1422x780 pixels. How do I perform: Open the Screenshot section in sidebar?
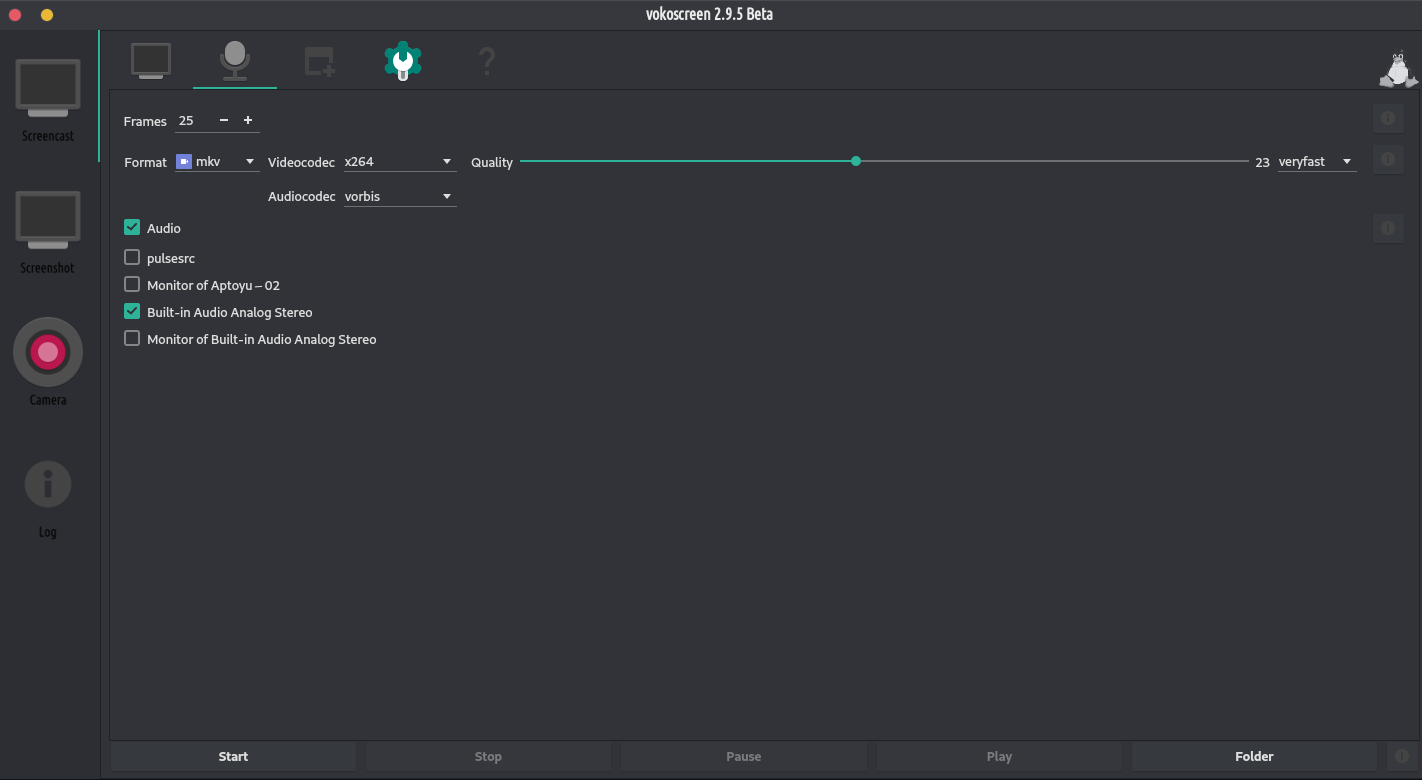pos(48,229)
